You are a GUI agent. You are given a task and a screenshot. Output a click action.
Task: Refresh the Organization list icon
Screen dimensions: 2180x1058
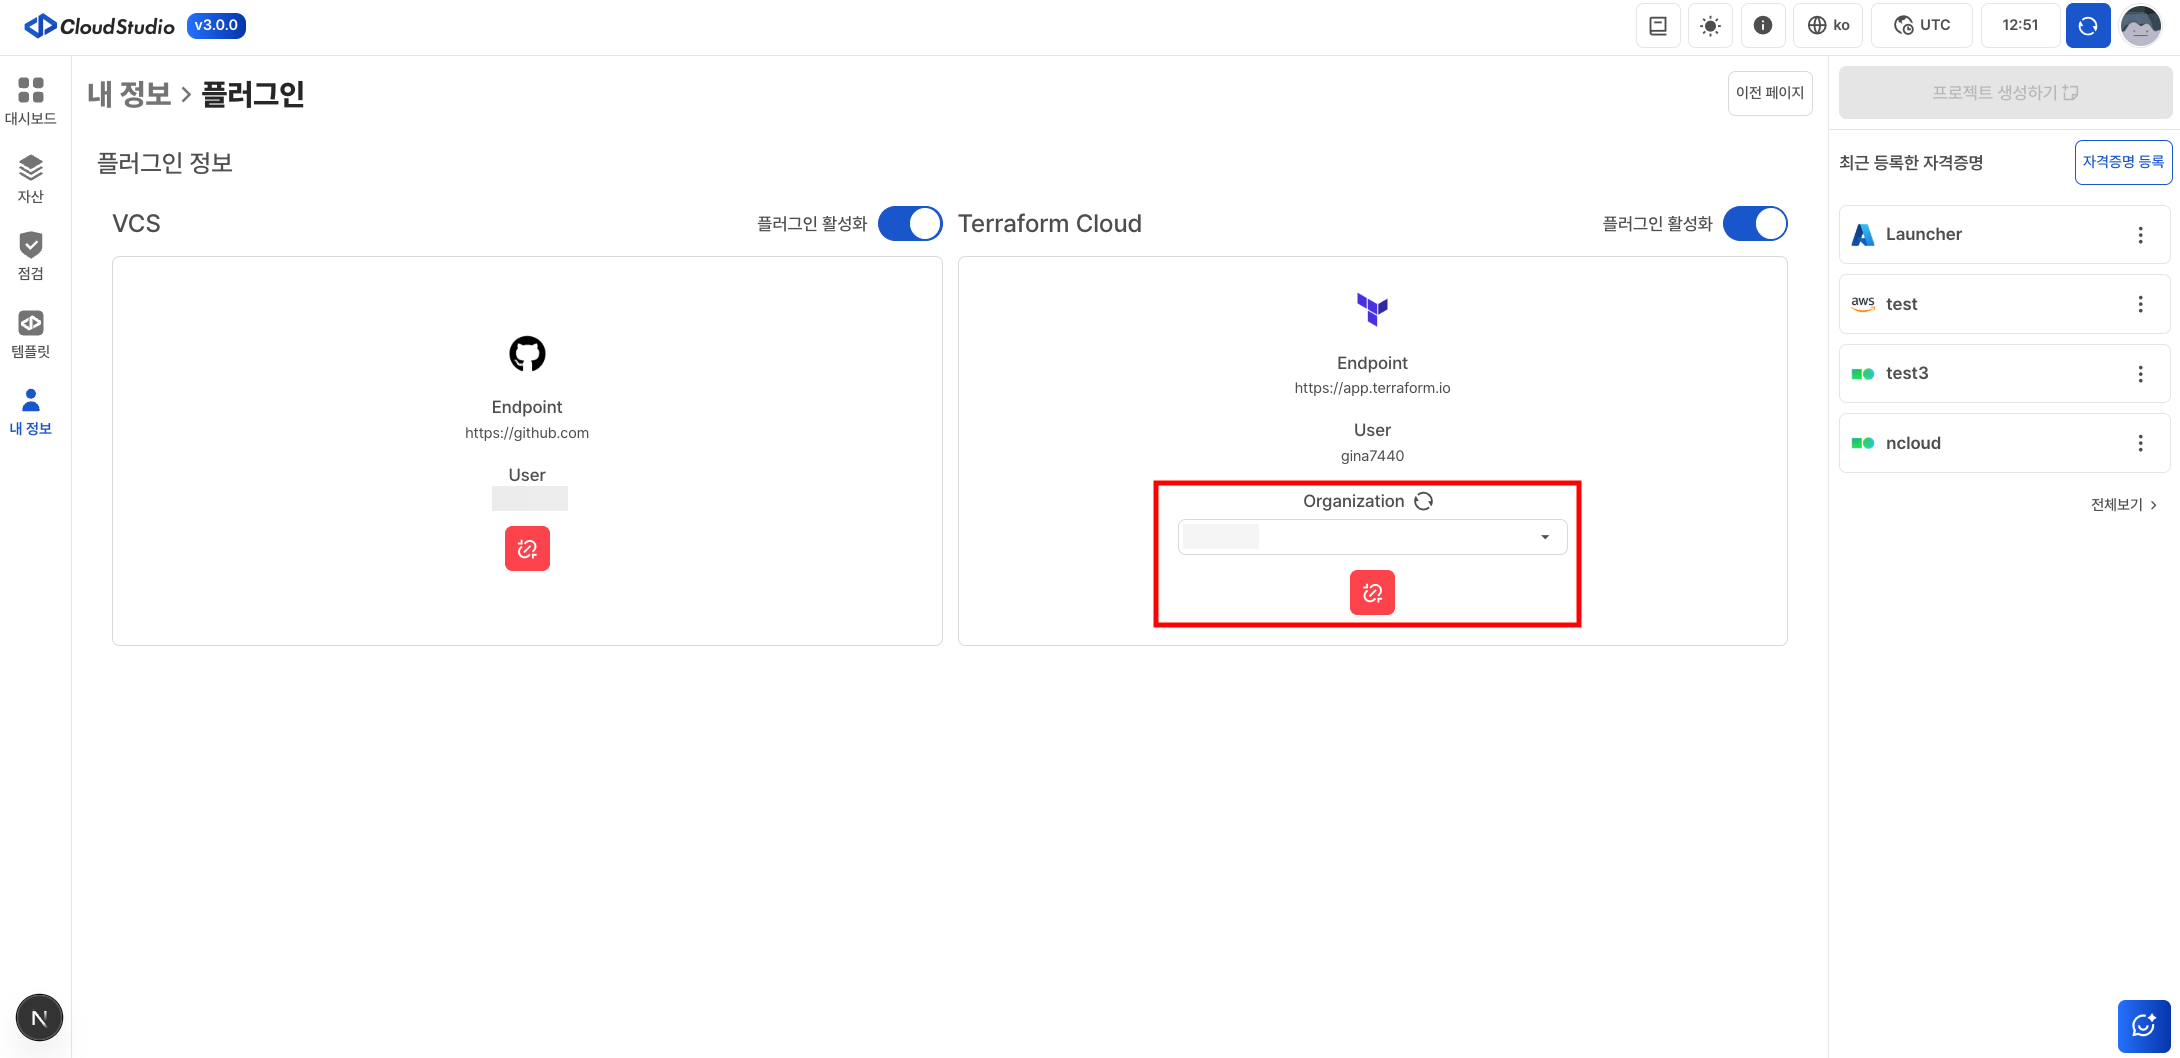click(x=1424, y=501)
